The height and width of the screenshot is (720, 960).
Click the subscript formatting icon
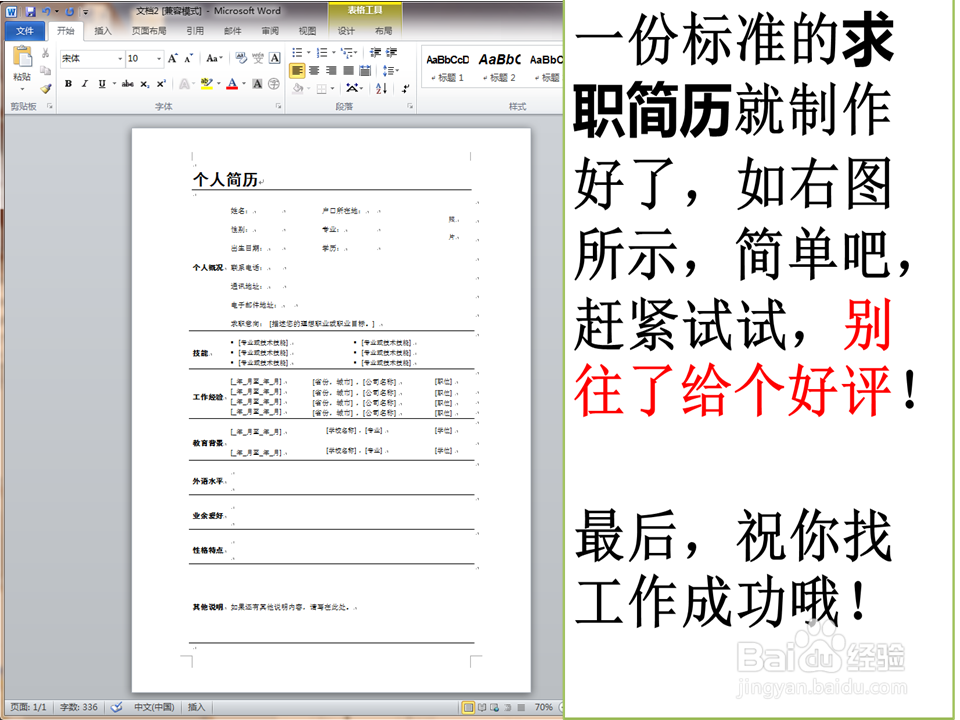click(x=144, y=83)
